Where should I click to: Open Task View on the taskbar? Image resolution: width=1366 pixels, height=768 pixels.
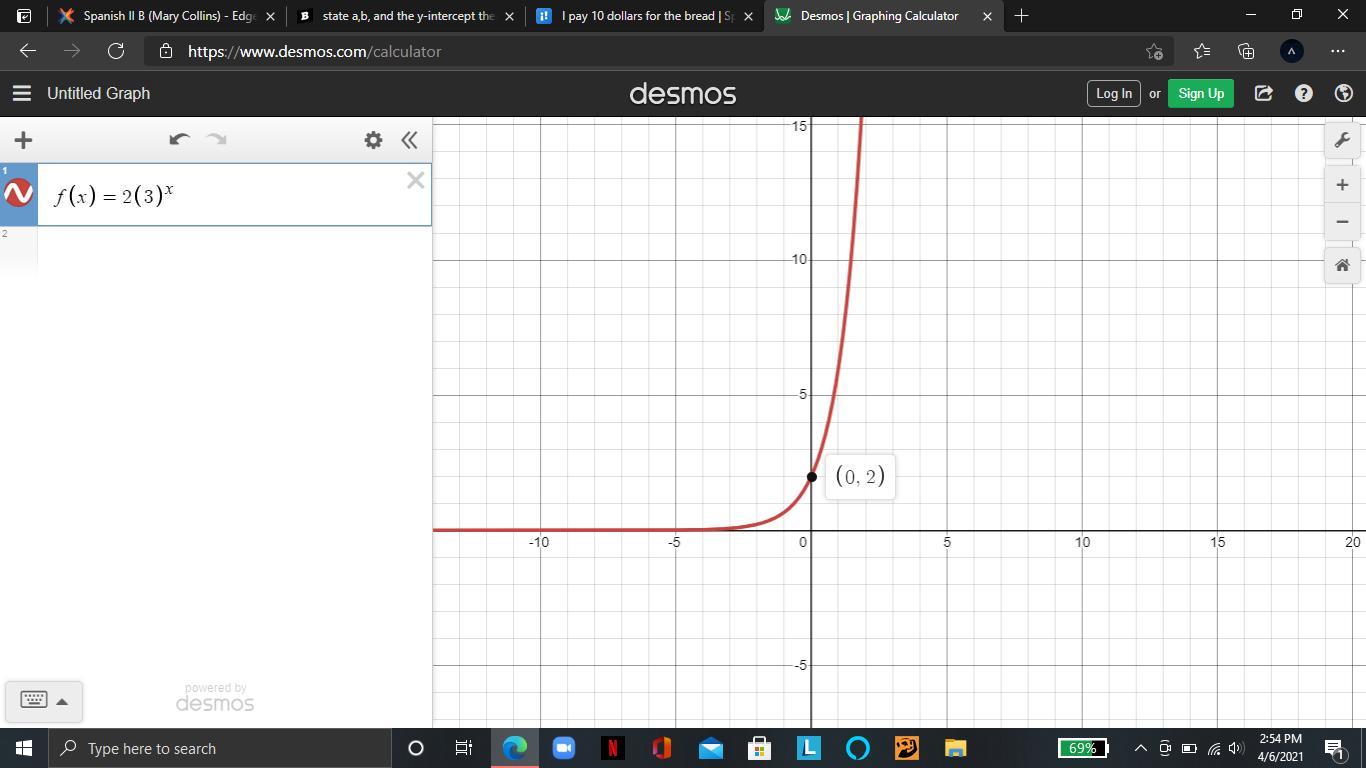[464, 748]
